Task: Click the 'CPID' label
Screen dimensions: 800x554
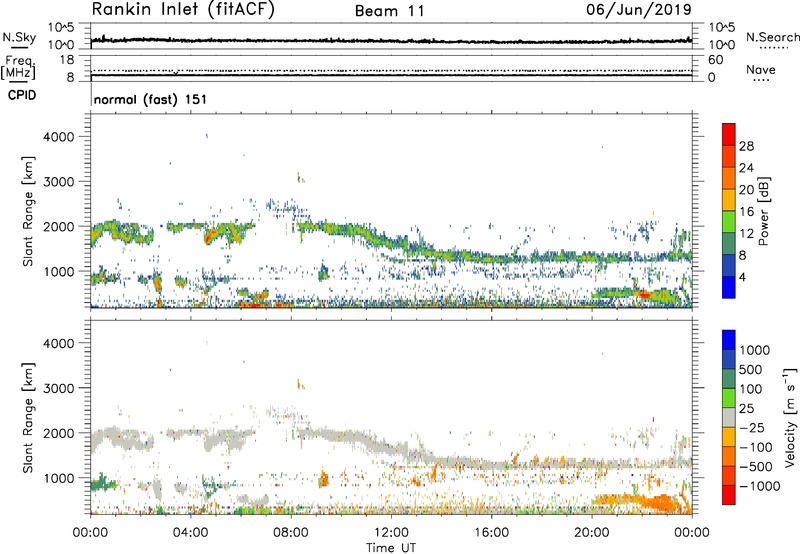Action: pos(22,95)
